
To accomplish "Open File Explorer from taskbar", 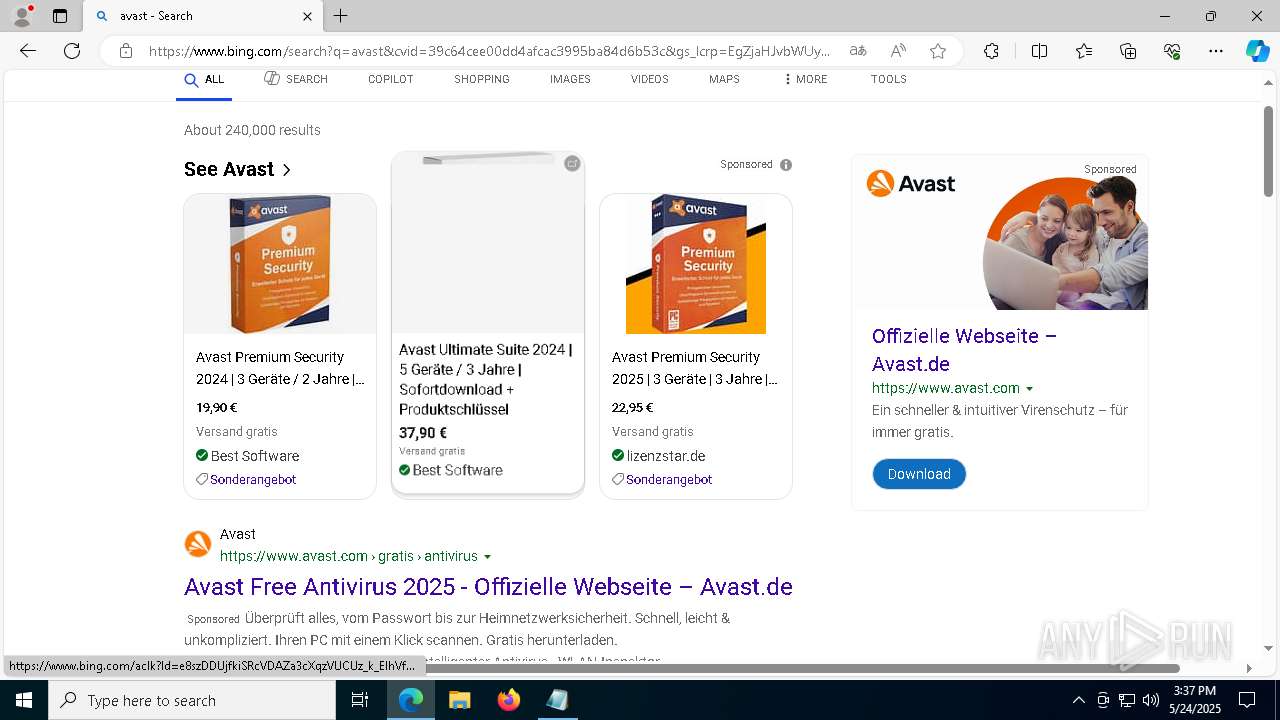I will tap(459, 700).
